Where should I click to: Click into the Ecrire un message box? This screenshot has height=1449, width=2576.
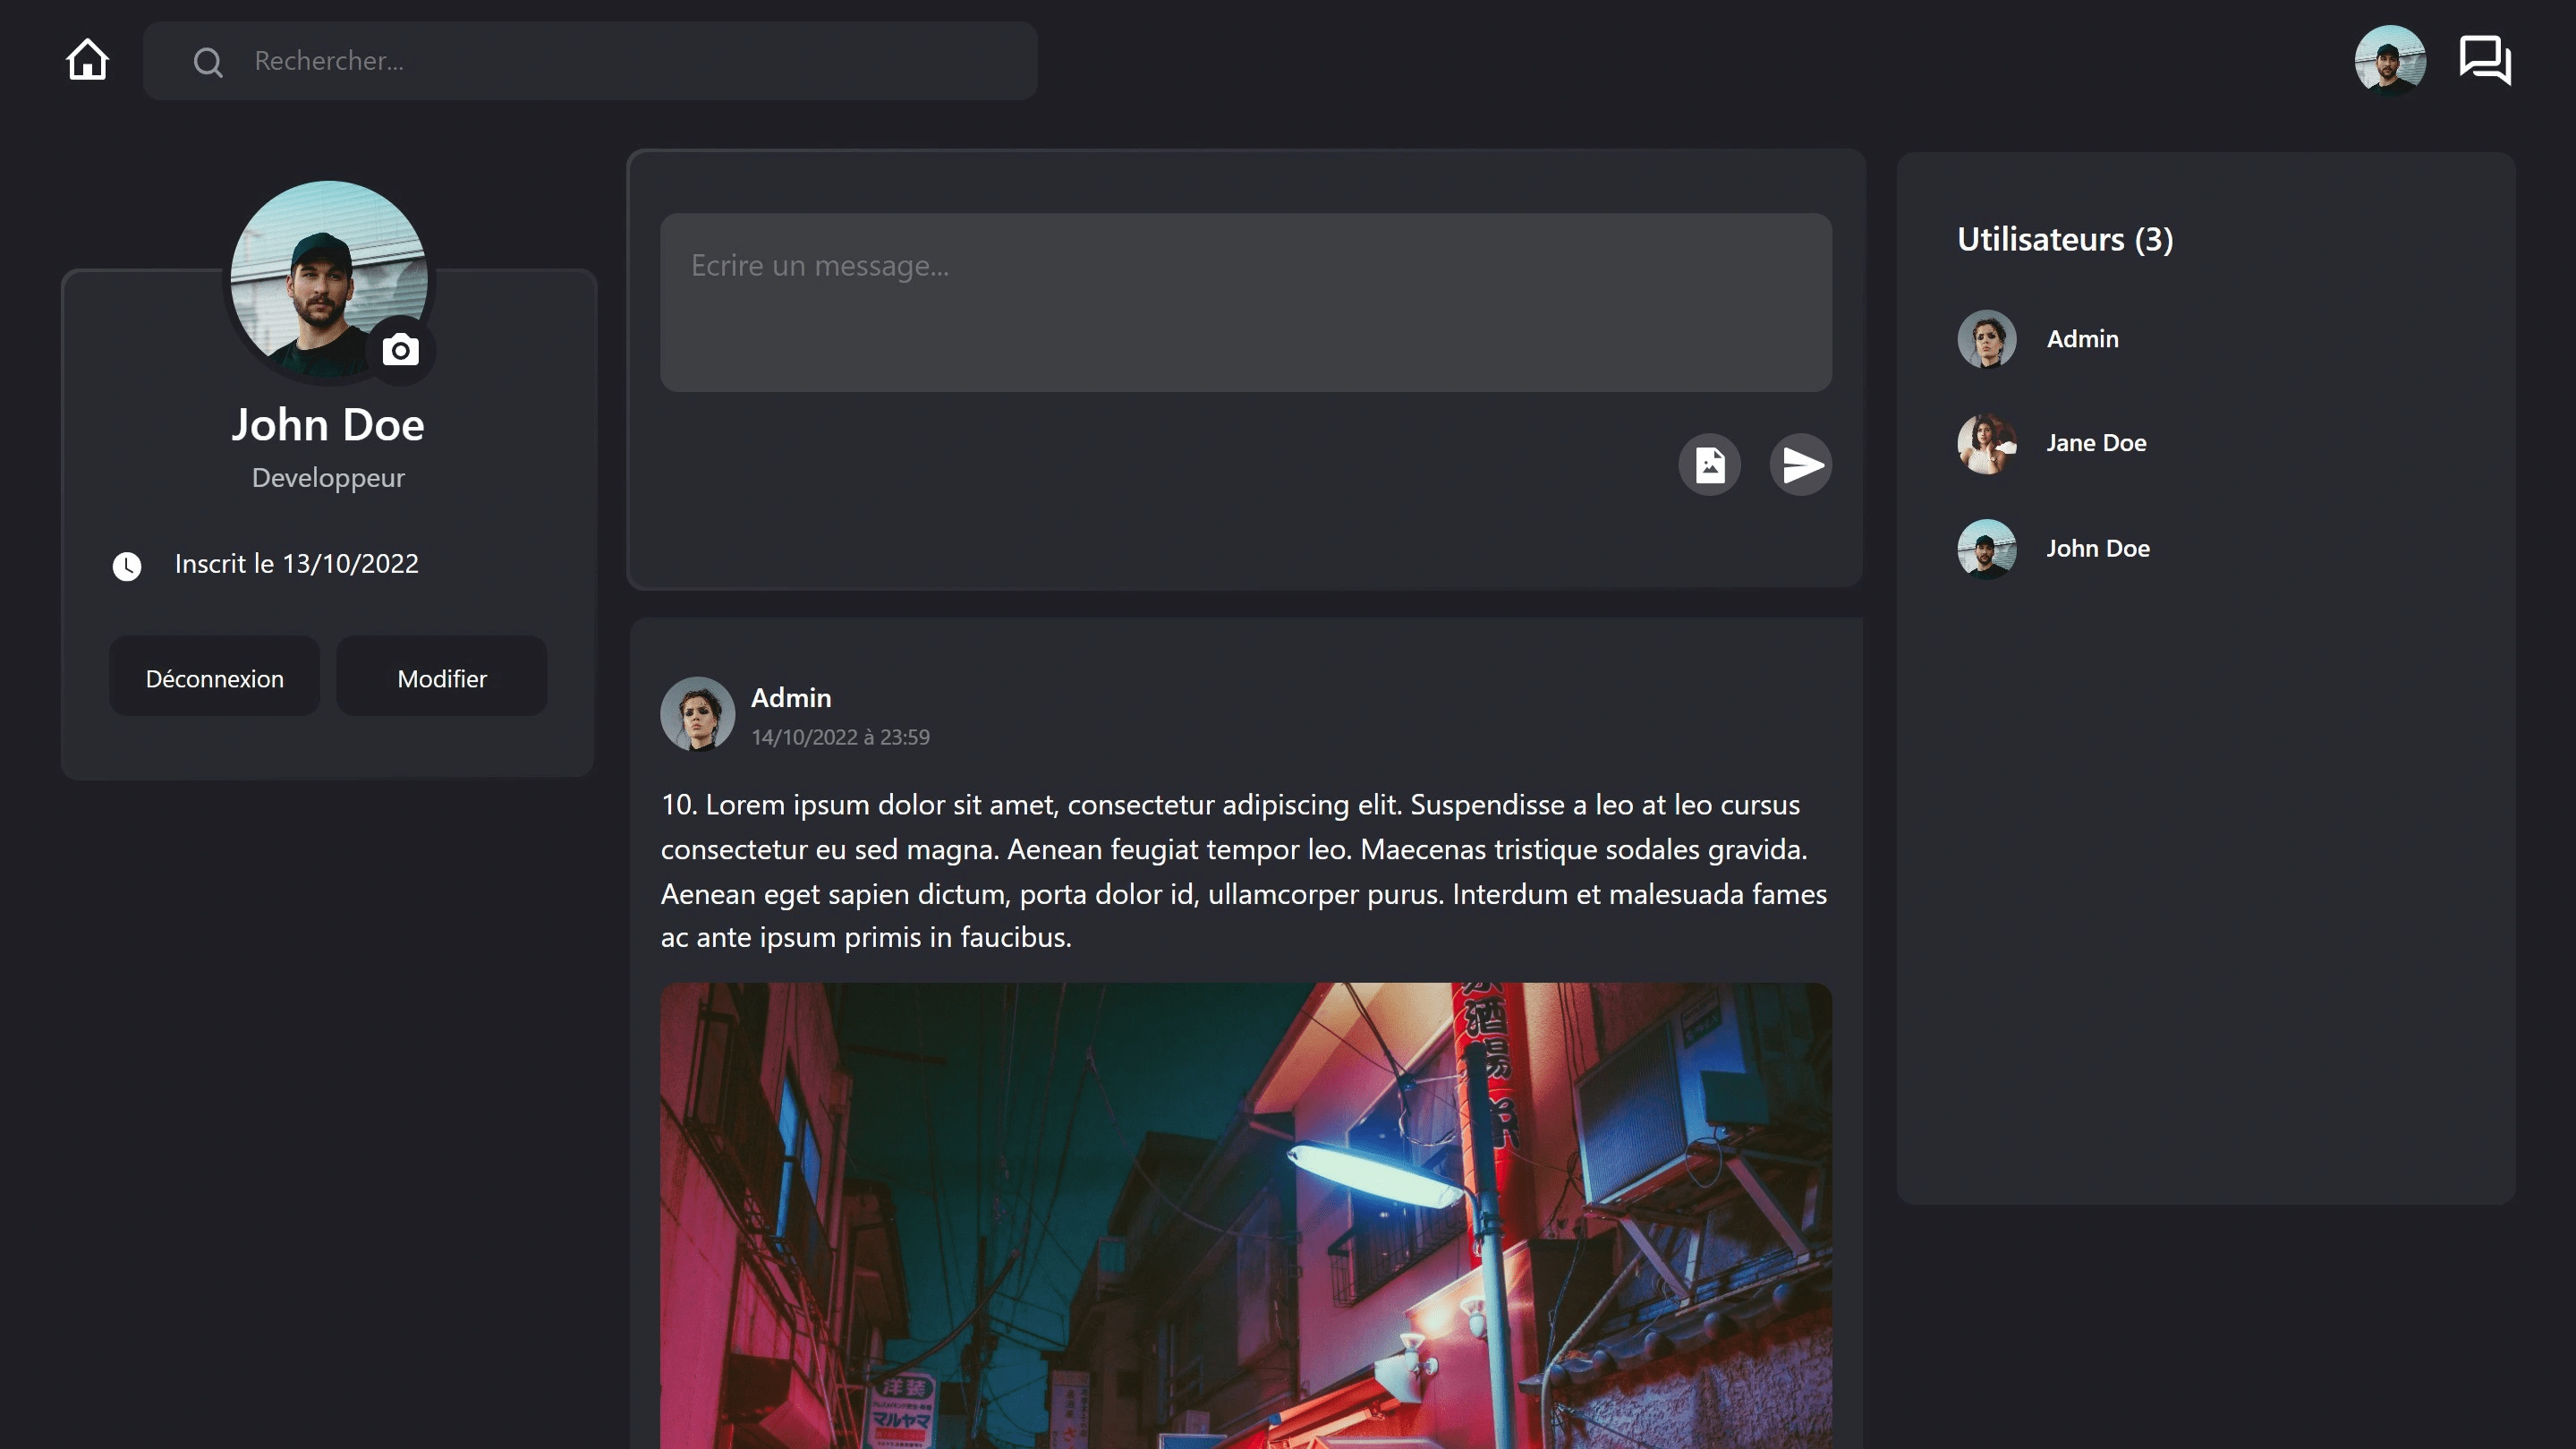pos(1245,302)
